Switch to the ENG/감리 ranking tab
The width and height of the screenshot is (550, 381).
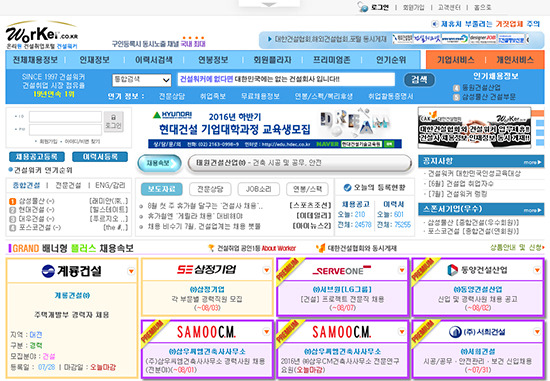point(110,185)
